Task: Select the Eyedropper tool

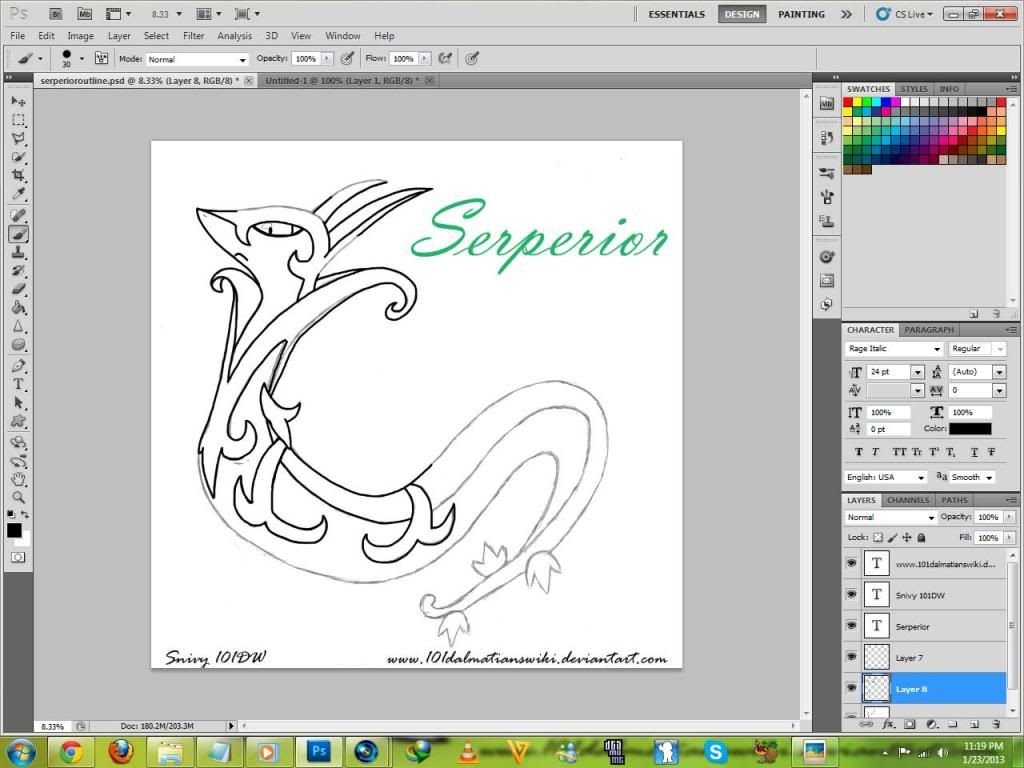Action: (x=18, y=194)
